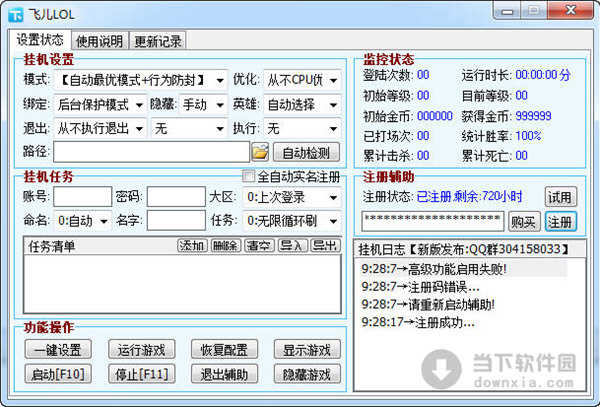
Task: Click the 隐藏游戏 button
Action: 307,374
